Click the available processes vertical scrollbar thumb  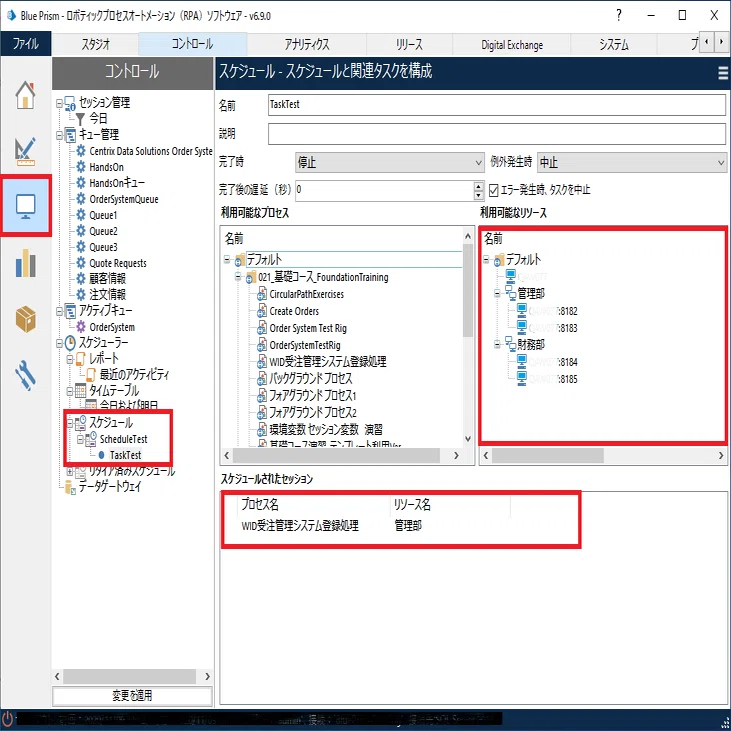coord(468,291)
